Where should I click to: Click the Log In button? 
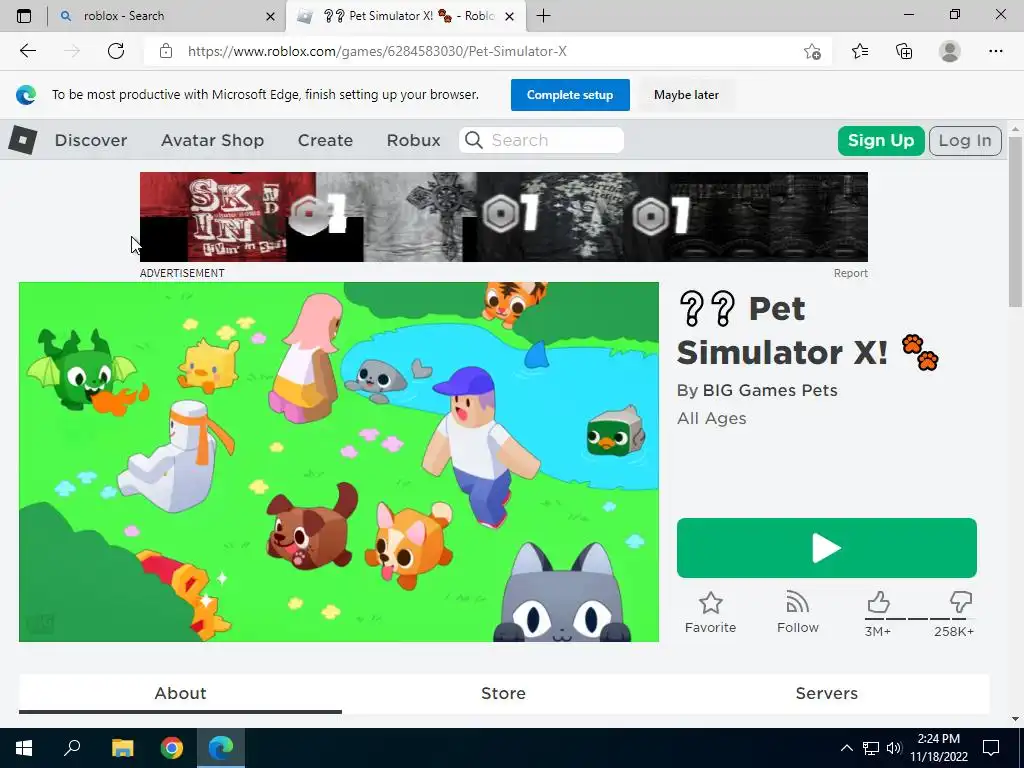coord(965,140)
